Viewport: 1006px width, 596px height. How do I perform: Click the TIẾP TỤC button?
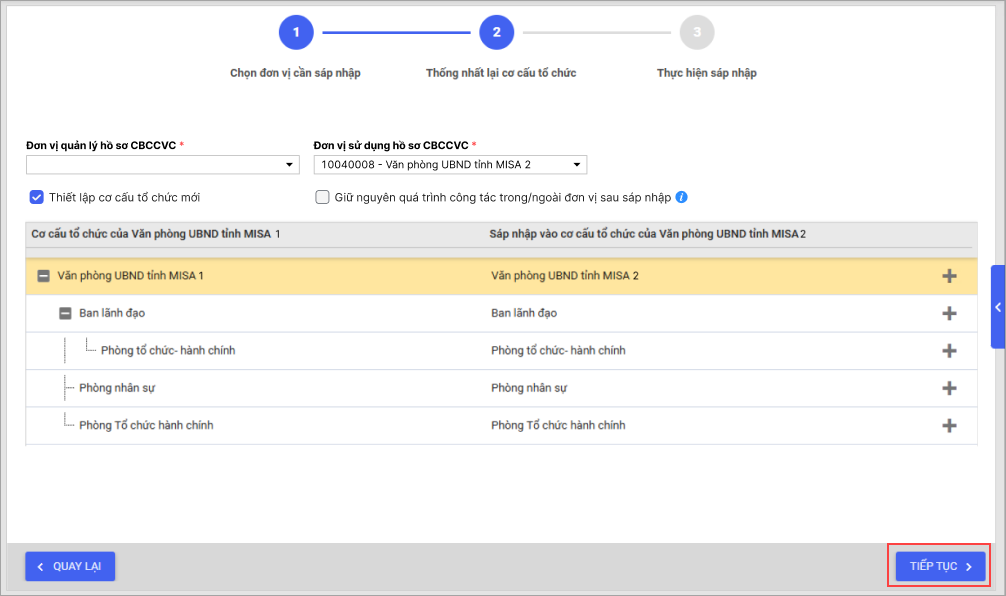940,567
